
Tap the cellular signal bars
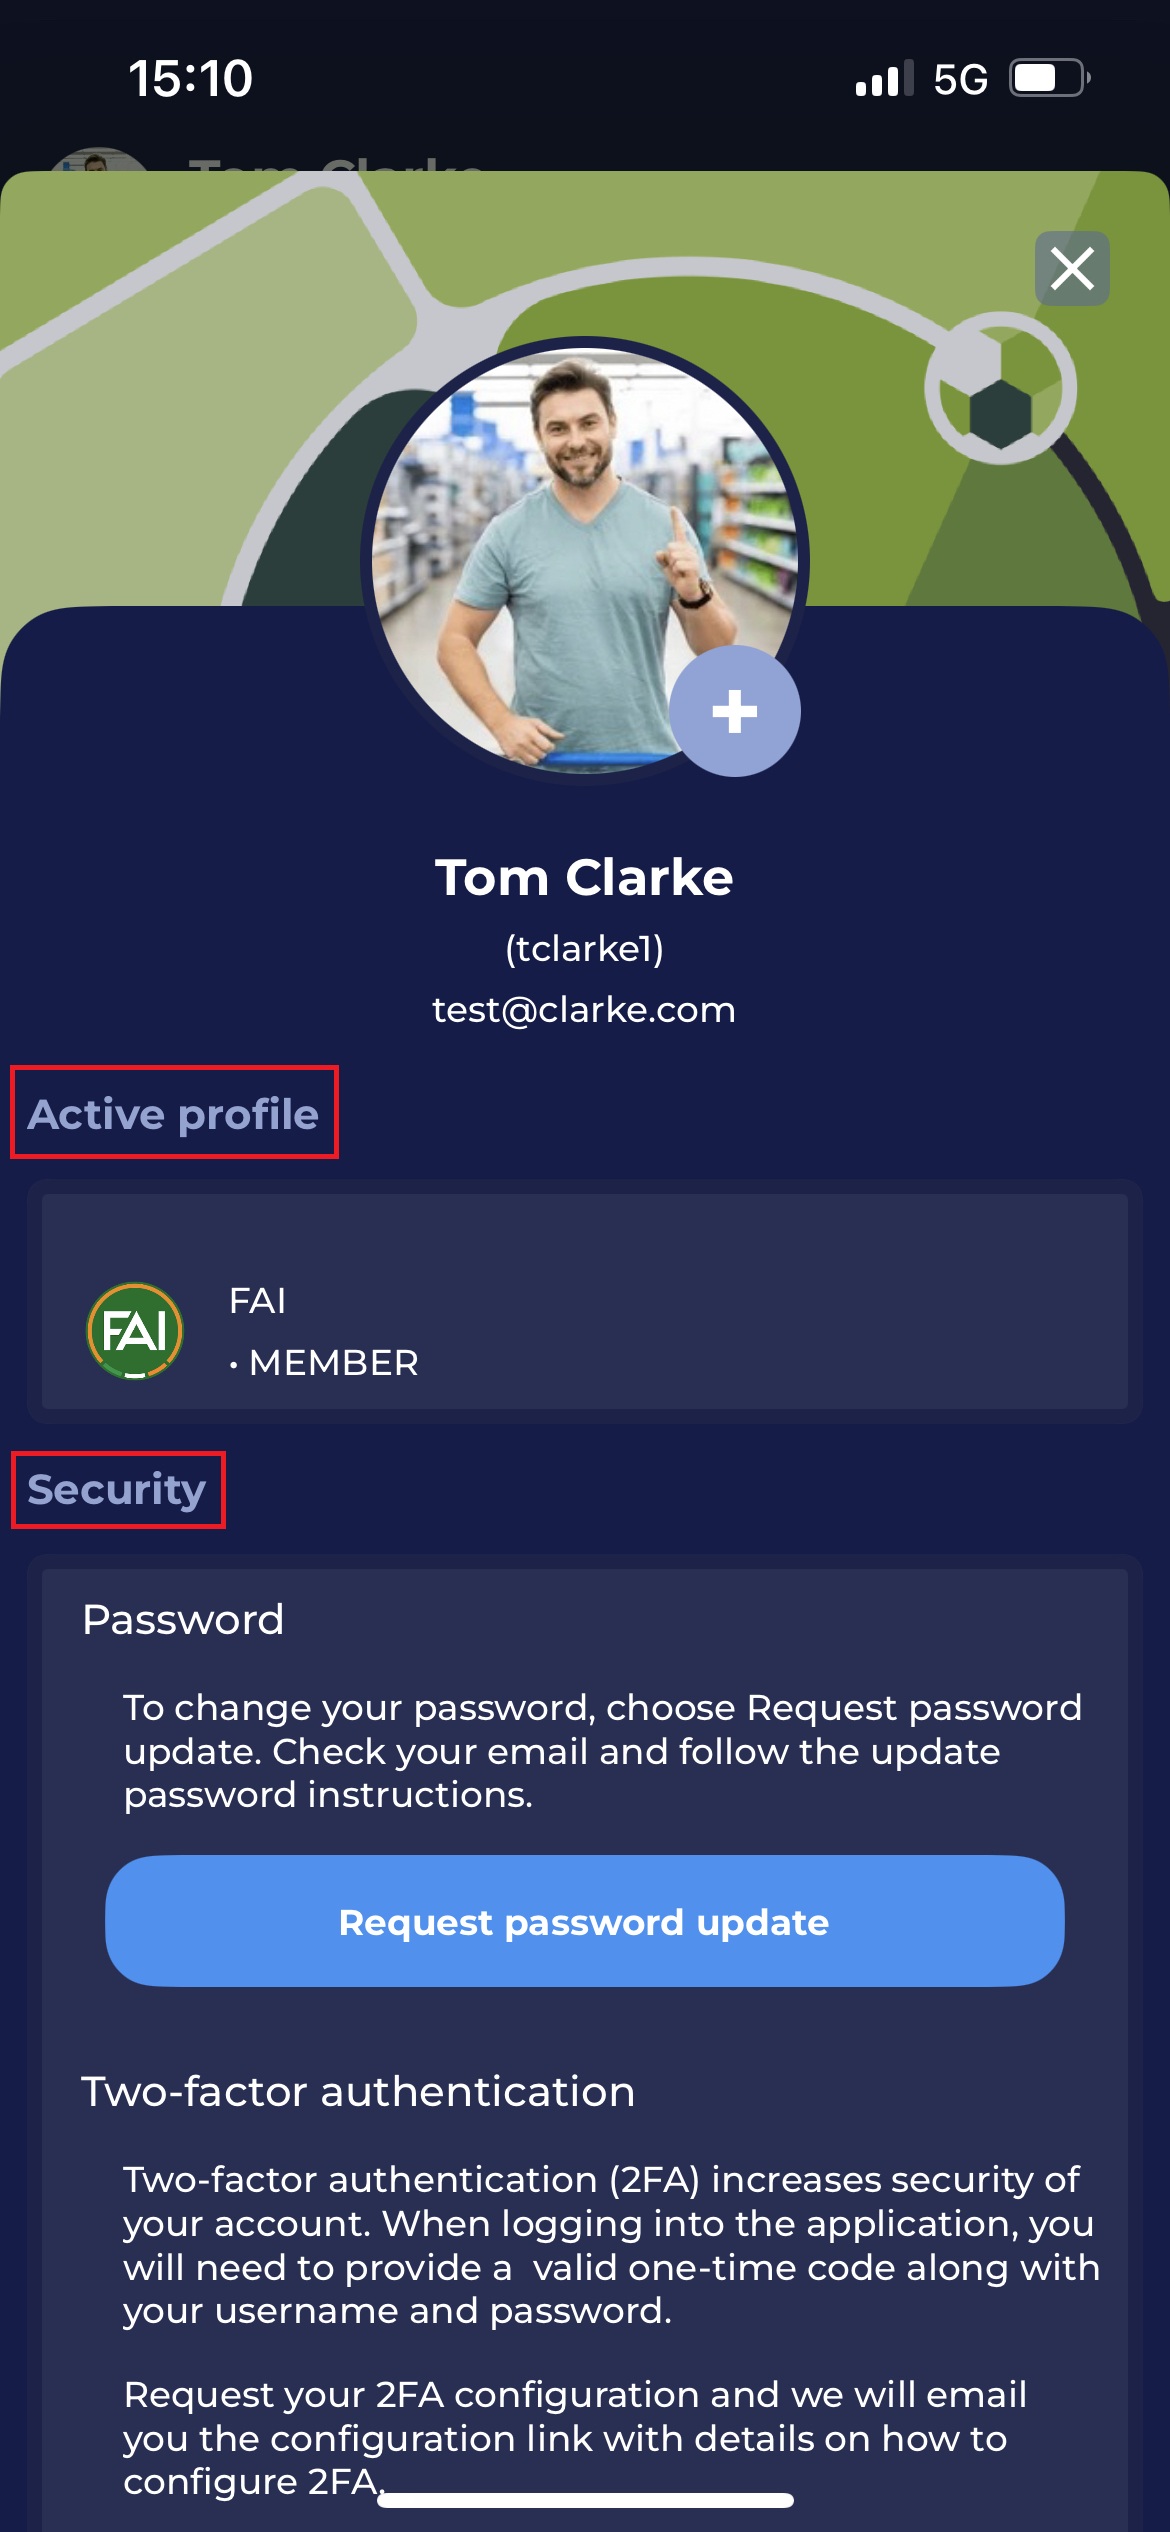coord(884,78)
